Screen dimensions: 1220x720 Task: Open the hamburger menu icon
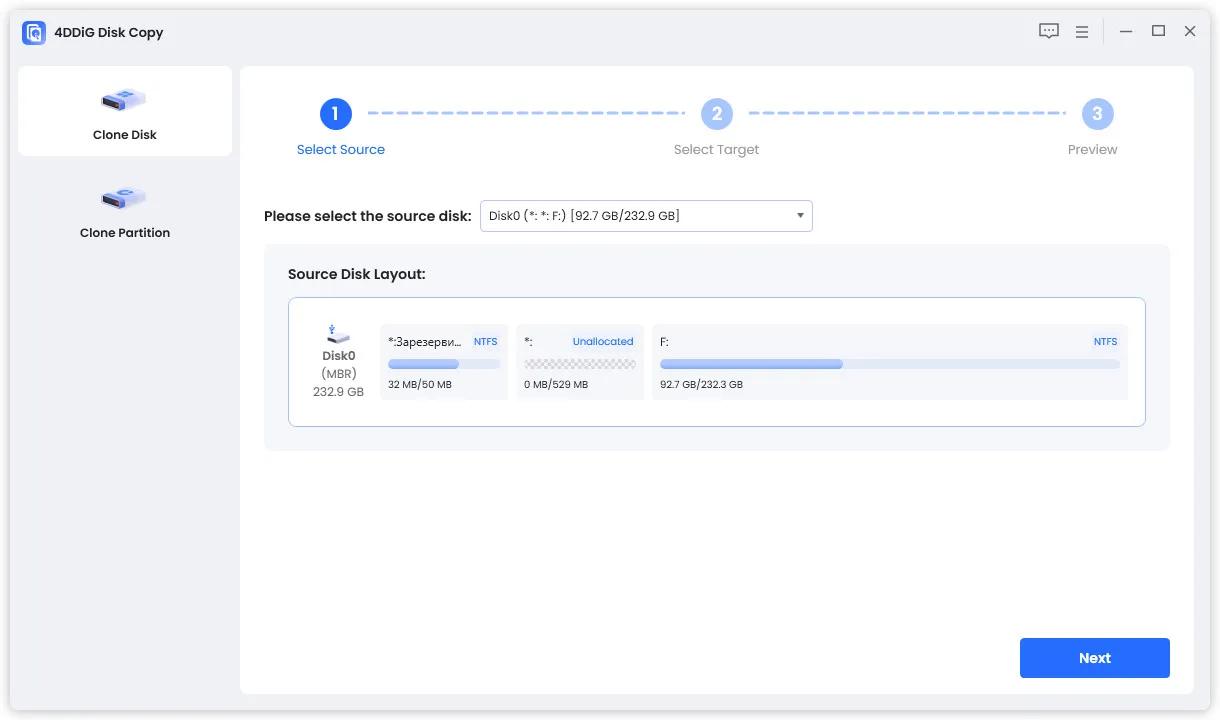click(x=1081, y=32)
